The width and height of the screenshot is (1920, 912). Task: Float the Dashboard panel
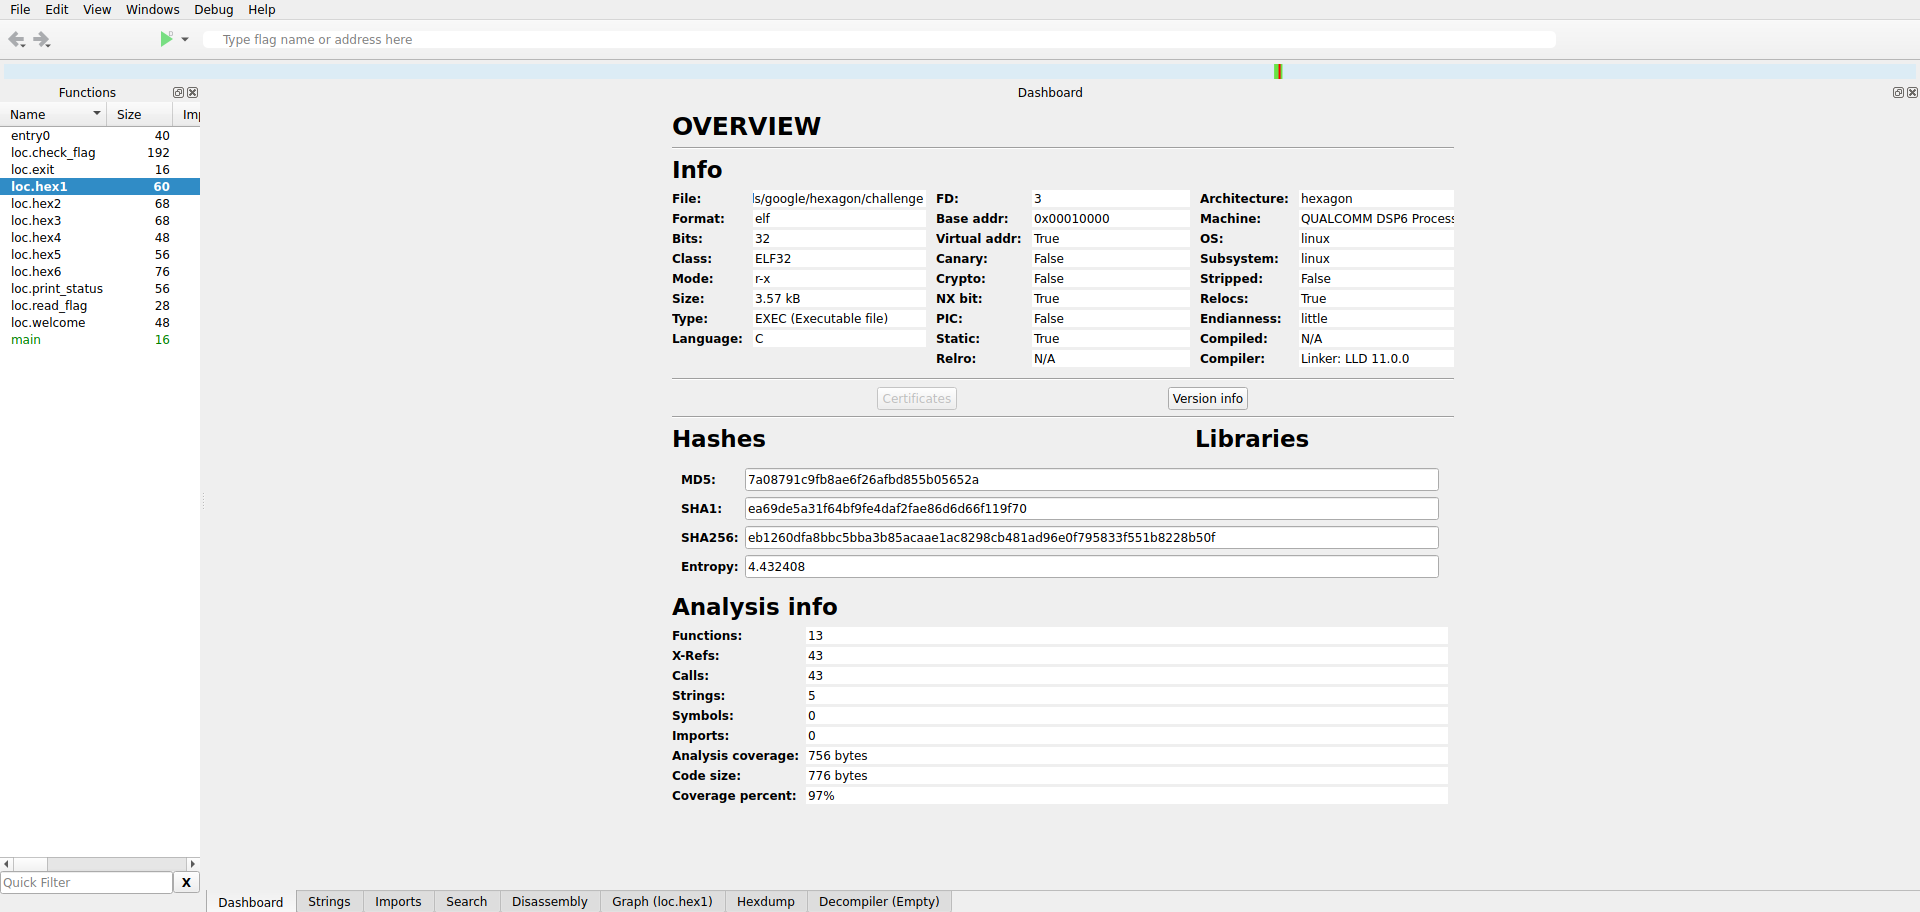pyautogui.click(x=1898, y=93)
